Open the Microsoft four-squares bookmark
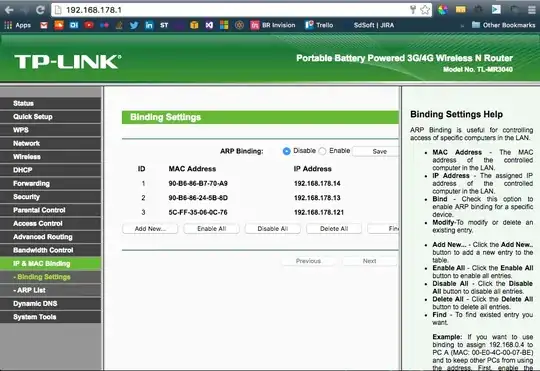 pyautogui.click(x=224, y=25)
